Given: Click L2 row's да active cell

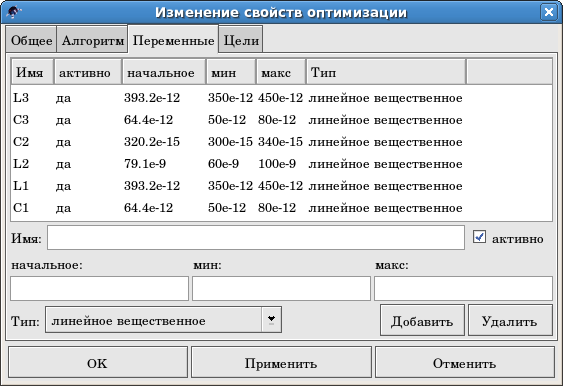Looking at the screenshot, I should (x=64, y=164).
